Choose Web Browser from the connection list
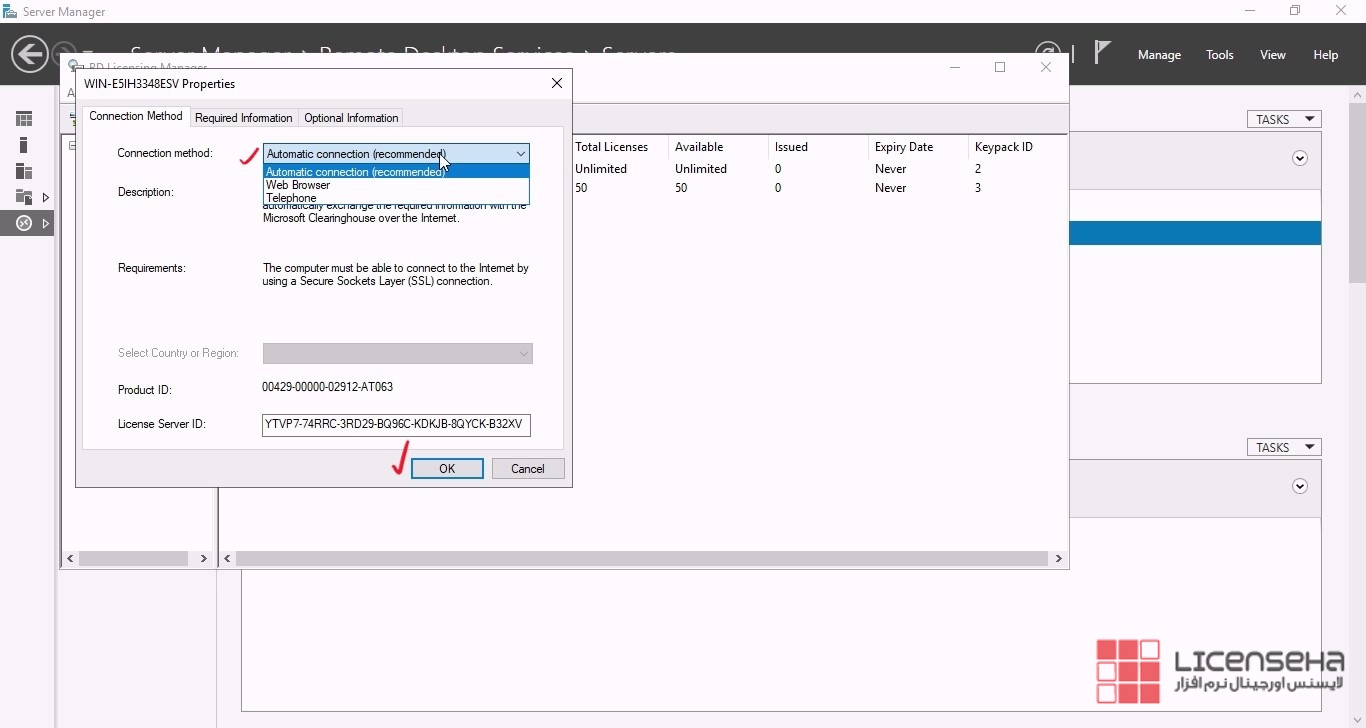This screenshot has width=1366, height=728. [298, 185]
